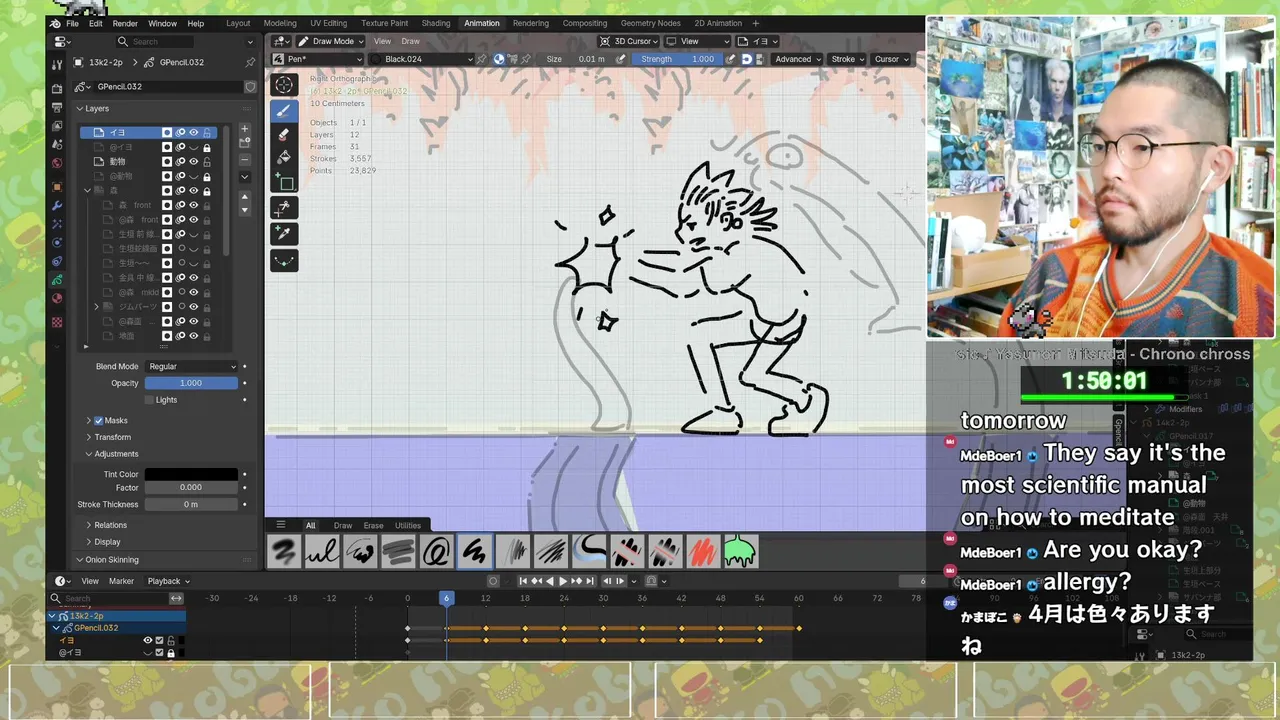Select the Erase brush category tab
Image resolution: width=1280 pixels, height=720 pixels.
click(x=373, y=525)
